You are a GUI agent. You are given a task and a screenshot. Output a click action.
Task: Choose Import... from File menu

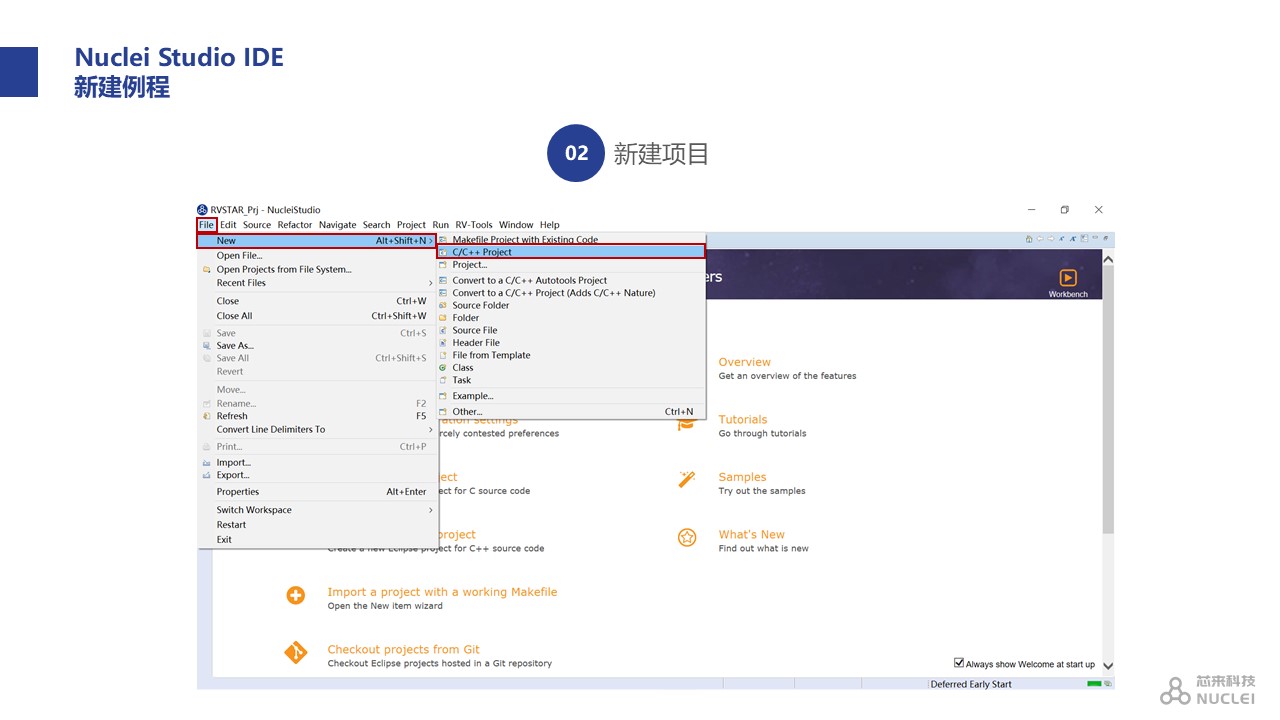(x=317, y=463)
